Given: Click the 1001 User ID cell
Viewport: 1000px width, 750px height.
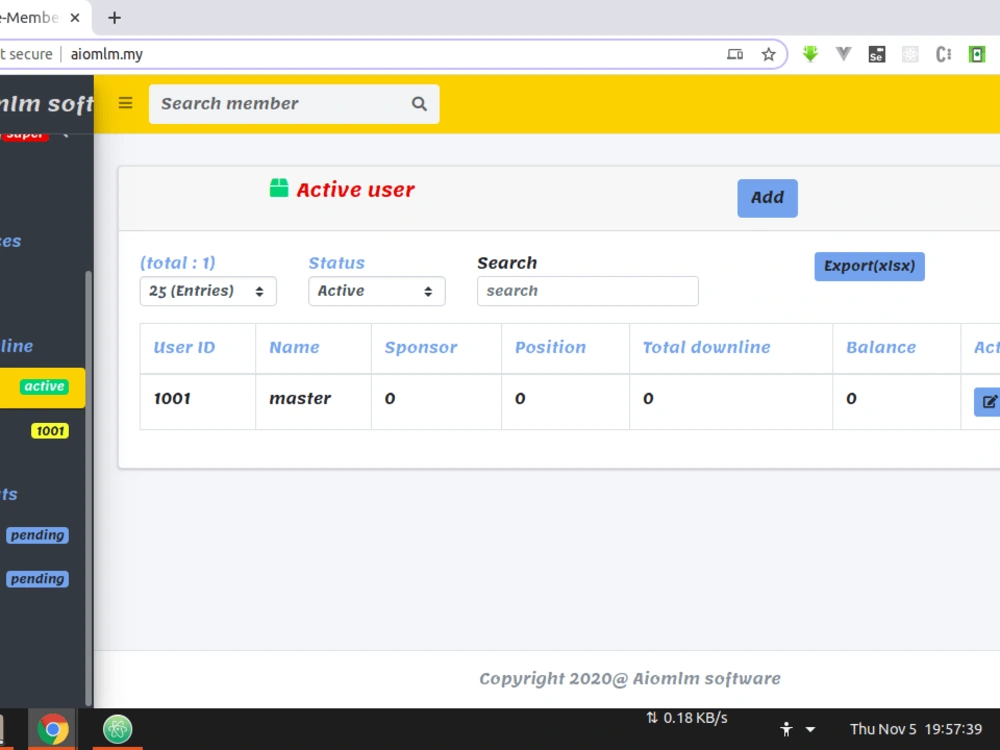Looking at the screenshot, I should 198,402.
